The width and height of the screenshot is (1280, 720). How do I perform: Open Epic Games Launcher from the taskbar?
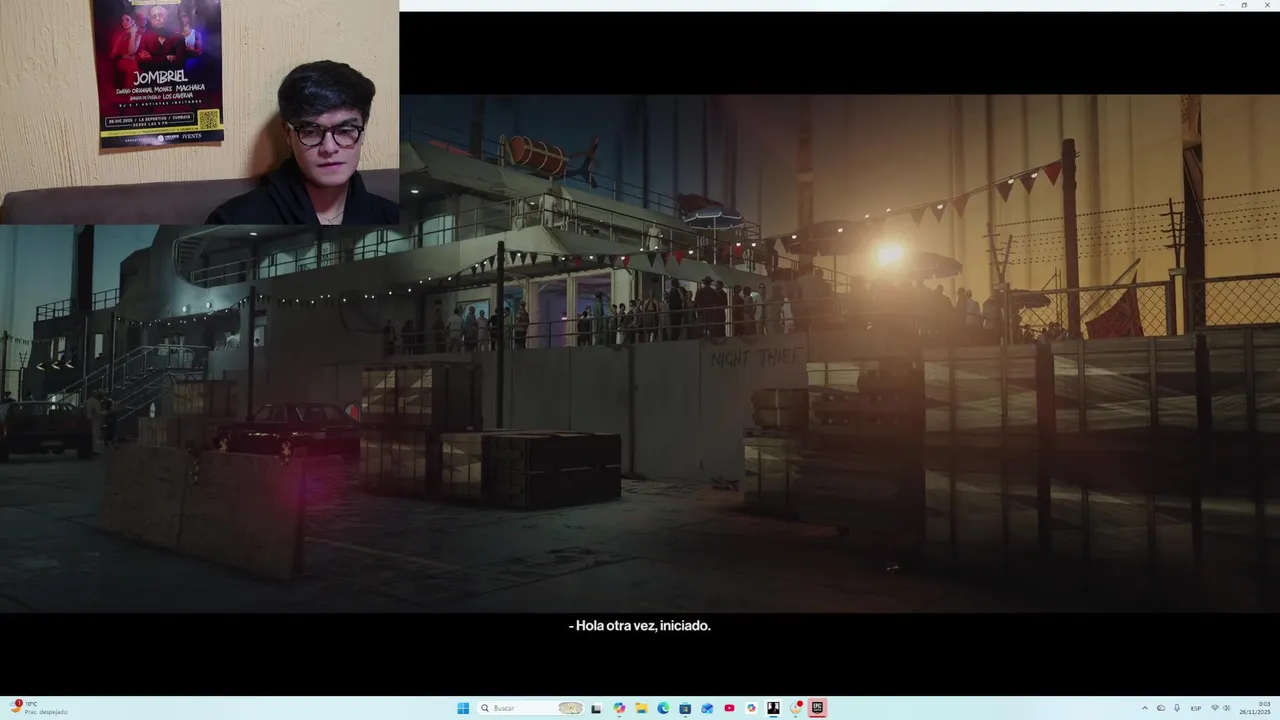(818, 708)
